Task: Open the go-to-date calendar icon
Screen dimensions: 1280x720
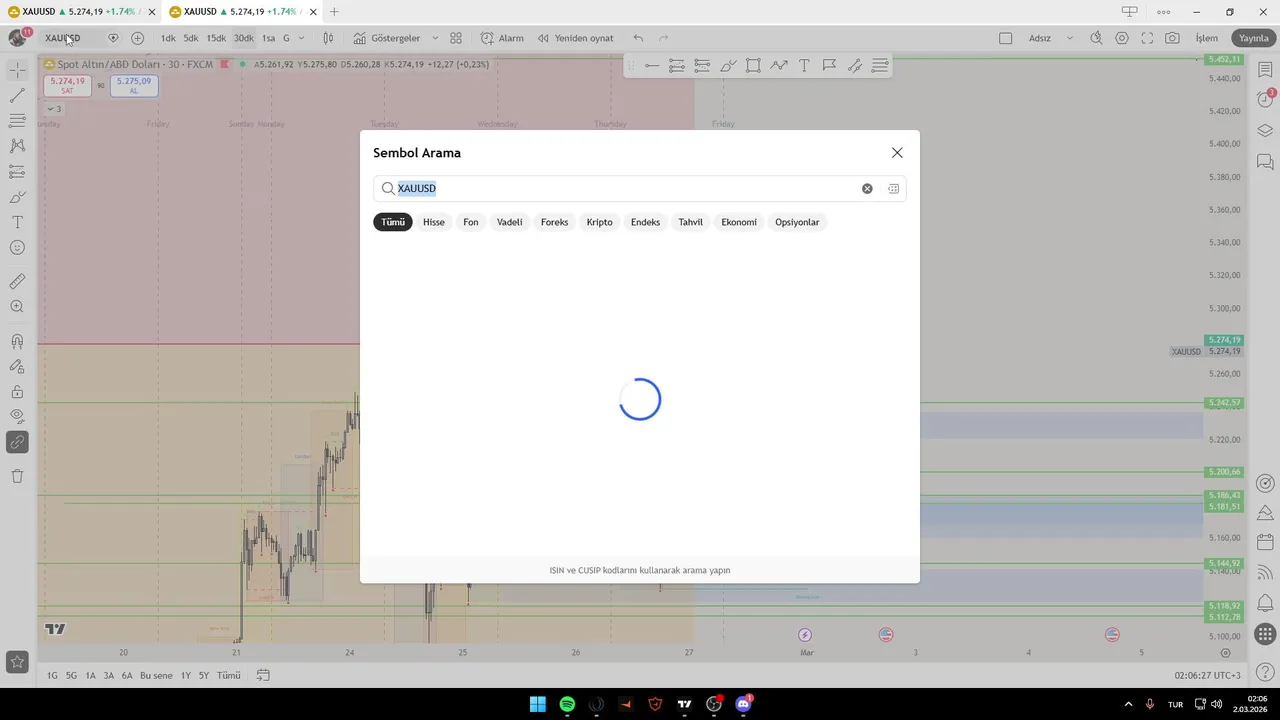Action: click(263, 675)
